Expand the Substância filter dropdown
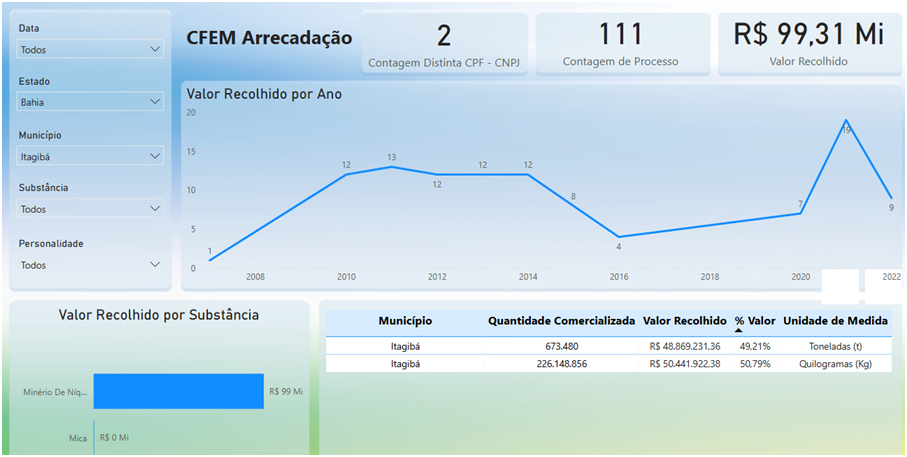Screen dimensions: 907x457 coord(90,209)
